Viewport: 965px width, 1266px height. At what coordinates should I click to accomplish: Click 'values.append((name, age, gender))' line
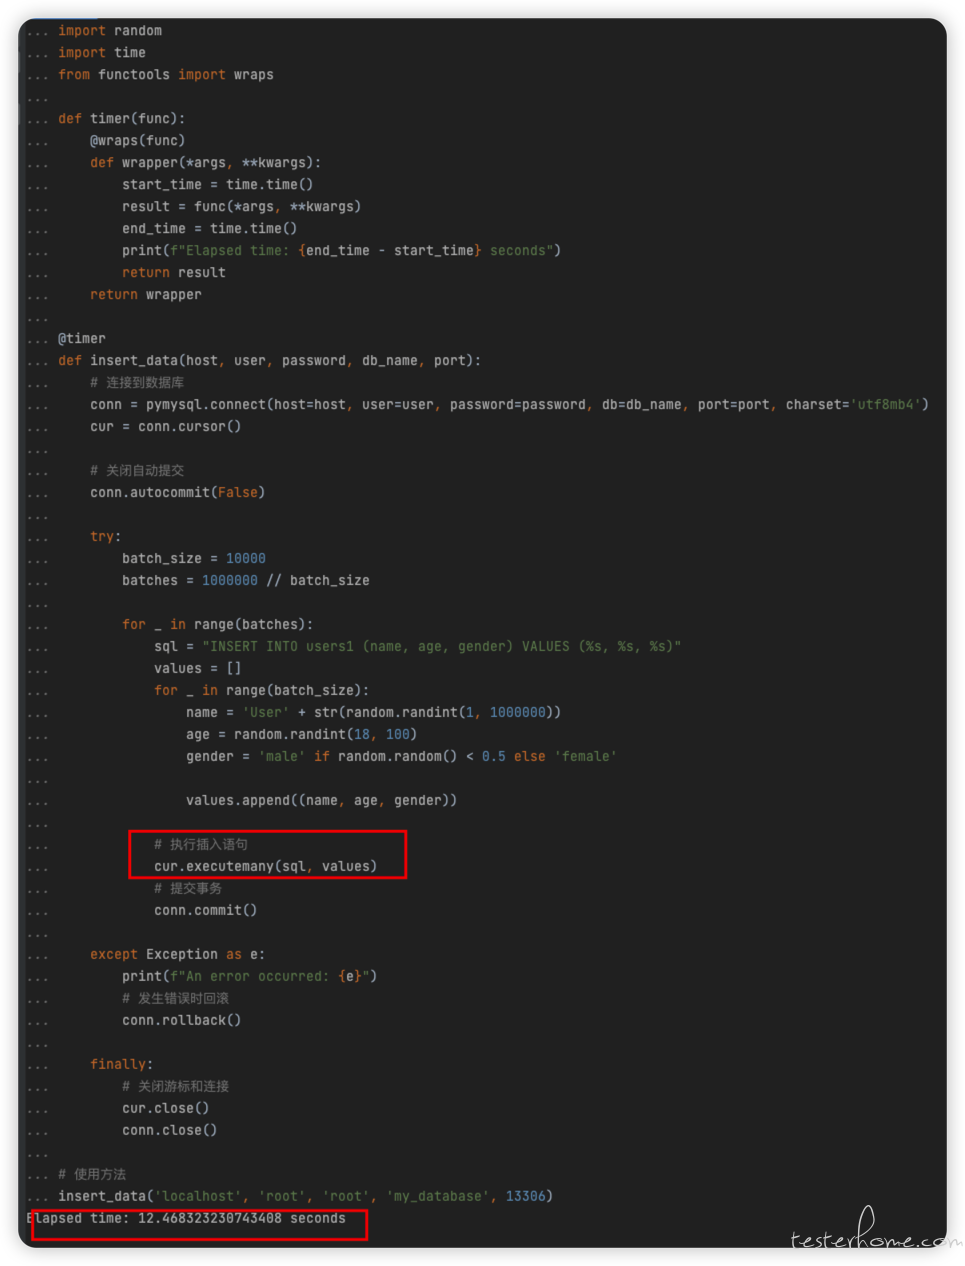click(x=322, y=801)
